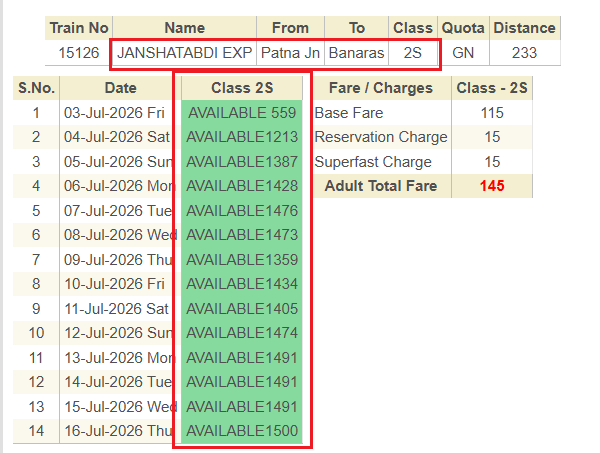Click the date 13-Jul-2026 Mon
600x453 pixels.
120,357
